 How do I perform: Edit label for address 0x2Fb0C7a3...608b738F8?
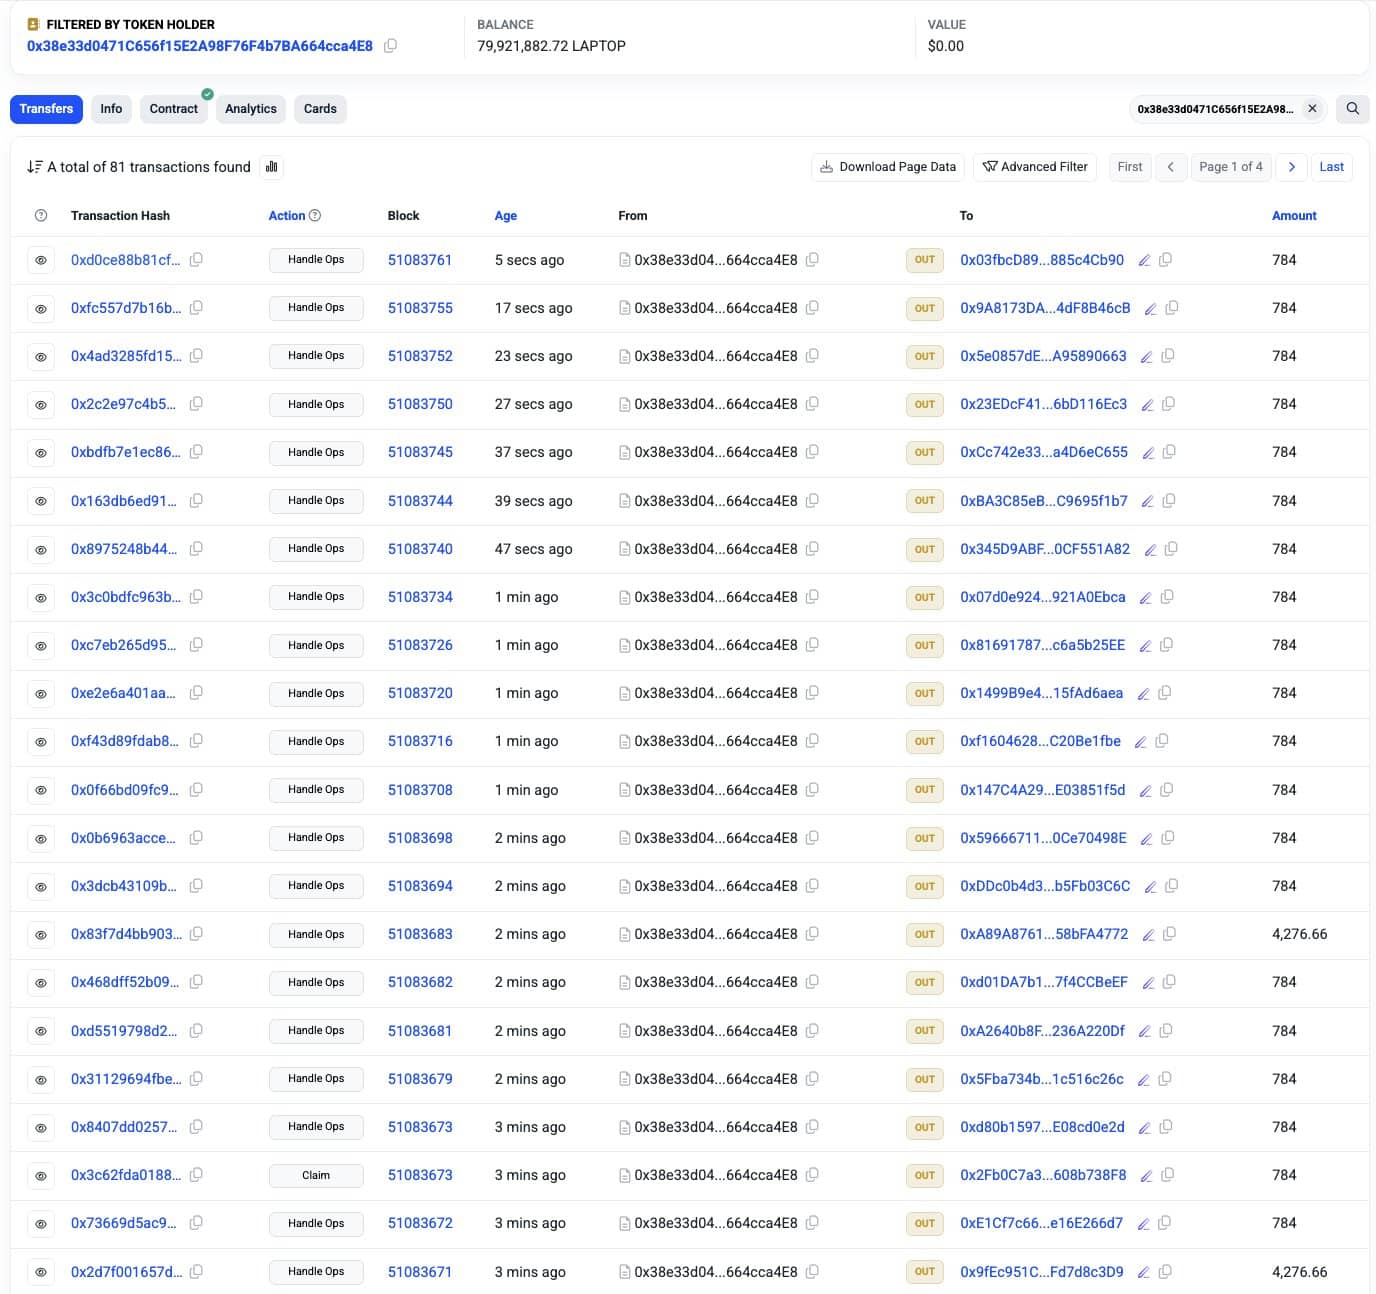1147,1176
